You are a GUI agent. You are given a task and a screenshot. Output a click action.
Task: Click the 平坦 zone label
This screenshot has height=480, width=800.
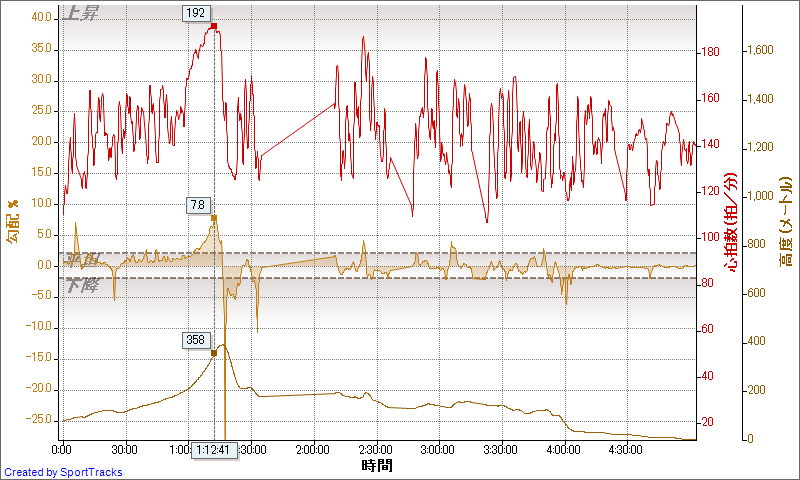tap(81, 260)
